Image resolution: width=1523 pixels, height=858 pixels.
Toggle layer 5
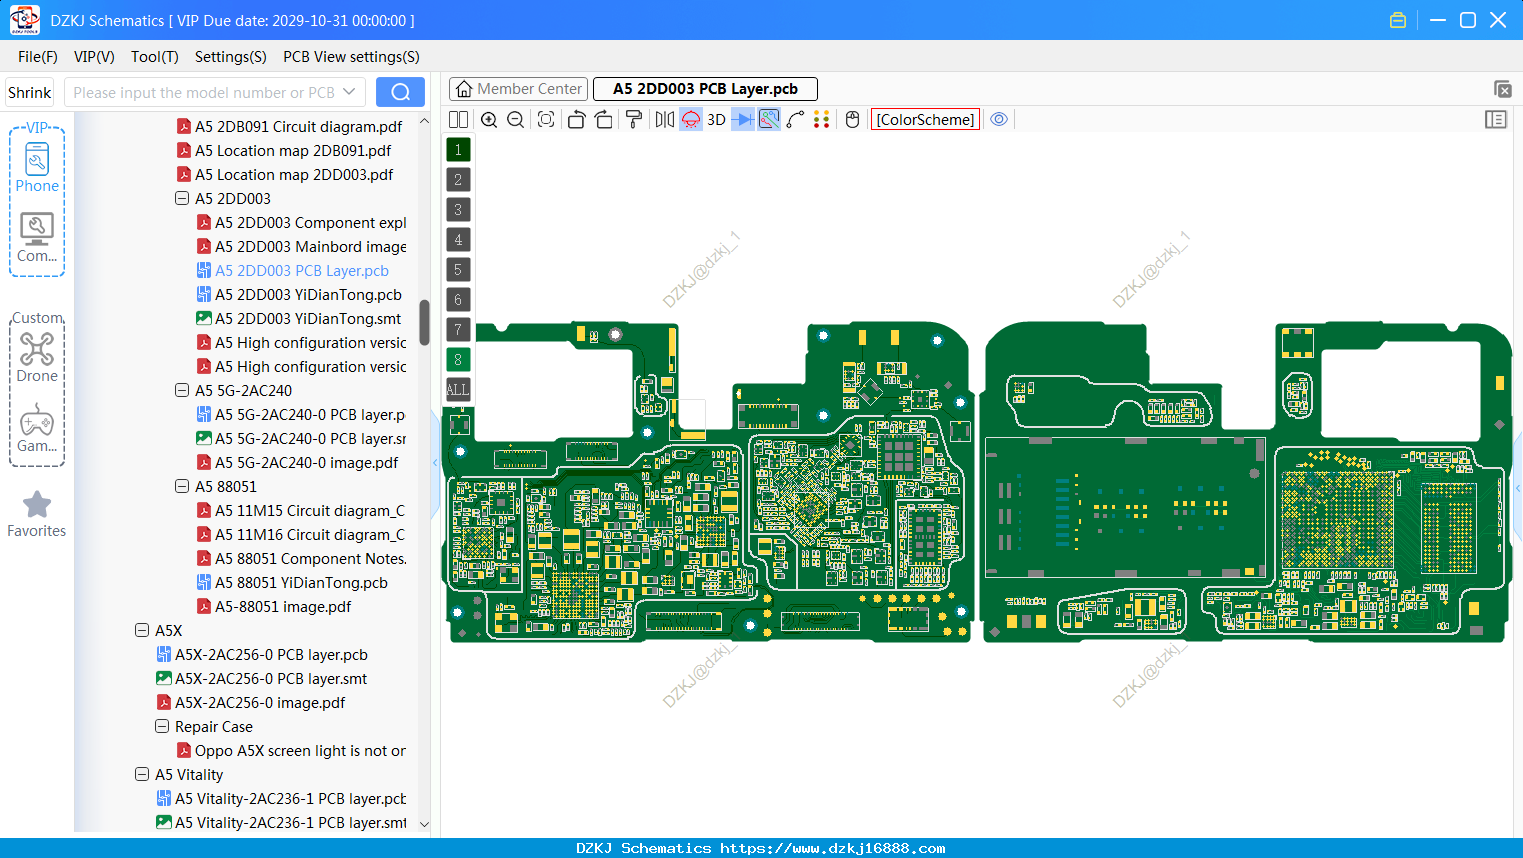(x=458, y=269)
